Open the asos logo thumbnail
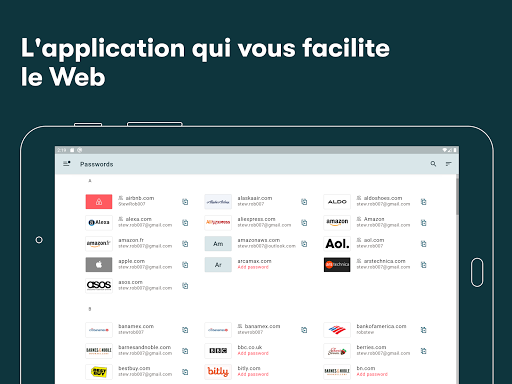This screenshot has height=384, width=512. click(99, 286)
